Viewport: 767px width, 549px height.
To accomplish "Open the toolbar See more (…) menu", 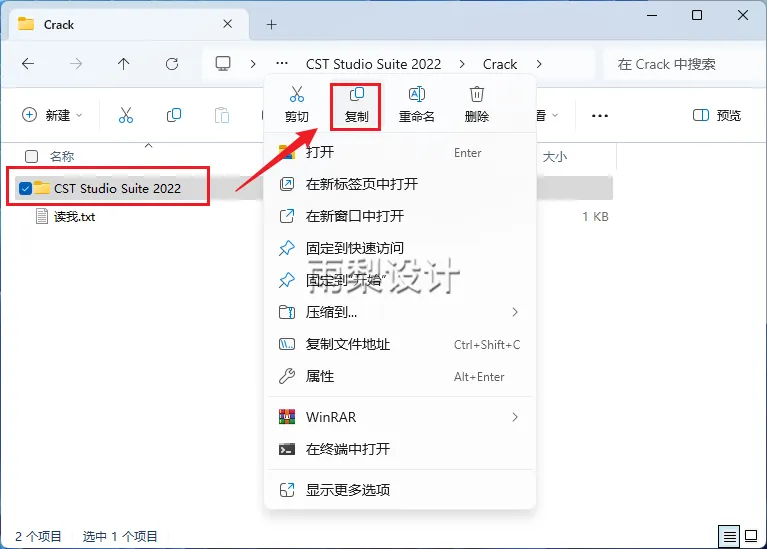I will point(600,115).
